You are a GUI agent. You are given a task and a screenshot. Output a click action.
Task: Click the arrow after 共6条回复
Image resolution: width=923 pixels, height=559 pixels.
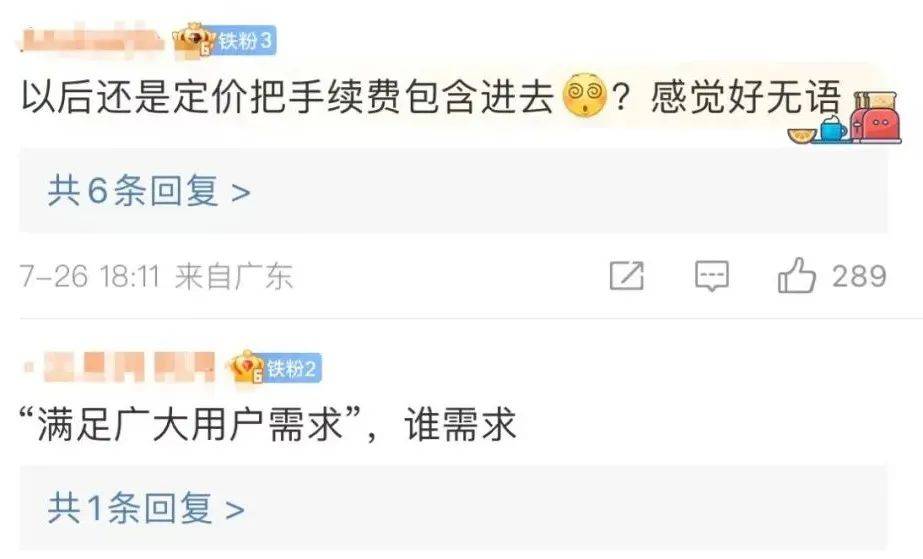tap(241, 192)
